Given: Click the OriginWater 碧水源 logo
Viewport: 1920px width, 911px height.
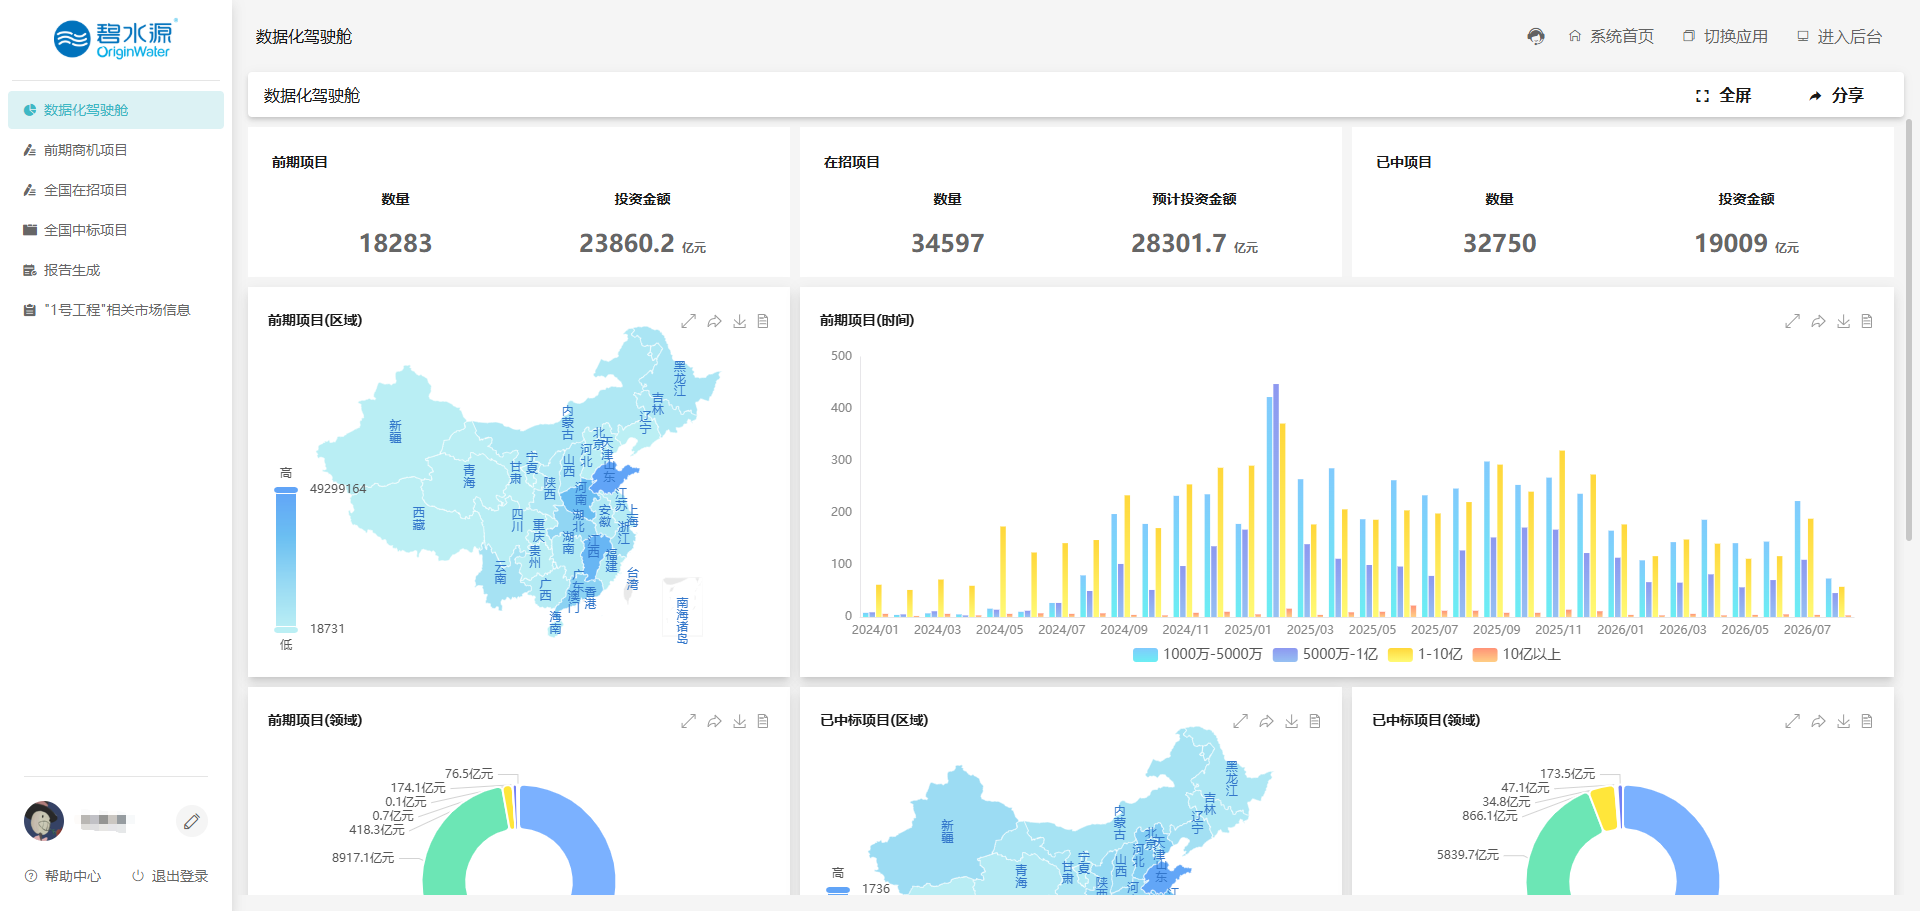Looking at the screenshot, I should pos(115,39).
